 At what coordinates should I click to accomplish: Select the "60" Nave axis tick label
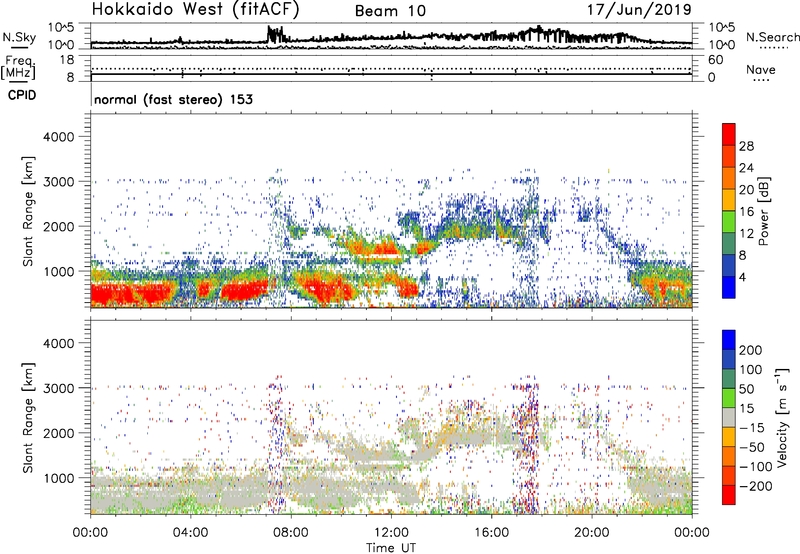[x=715, y=60]
